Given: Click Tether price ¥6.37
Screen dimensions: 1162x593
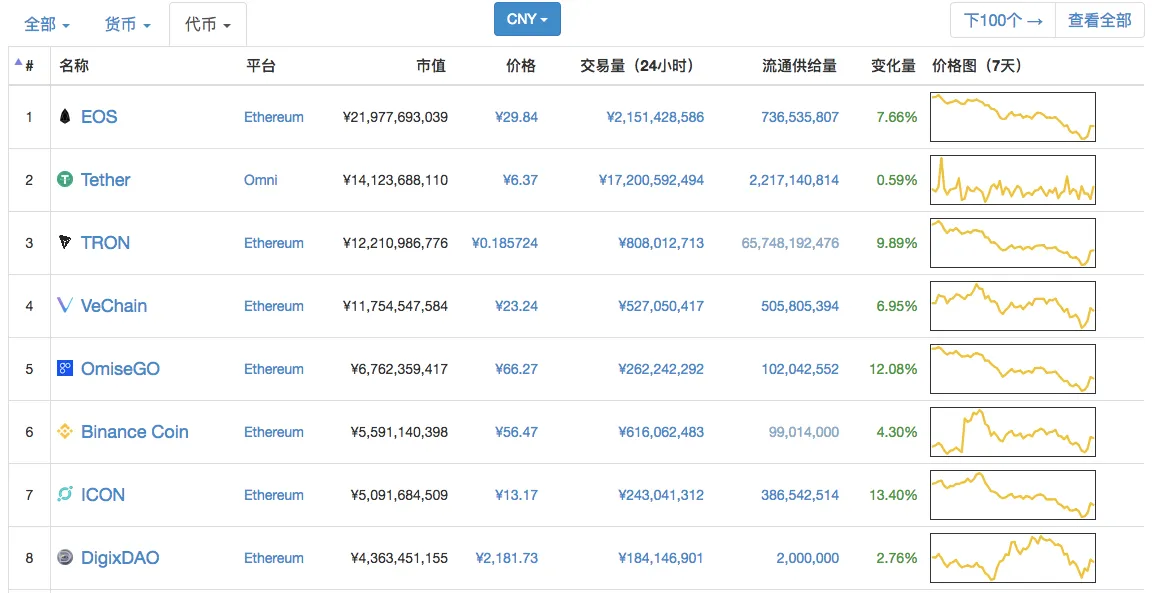Looking at the screenshot, I should pyautogui.click(x=520, y=180).
